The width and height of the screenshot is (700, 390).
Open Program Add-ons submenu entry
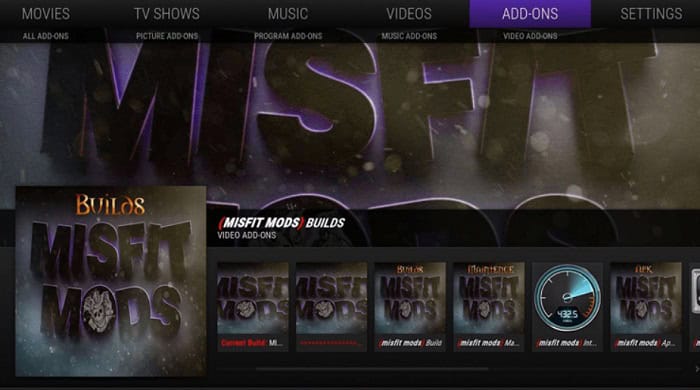coord(288,36)
